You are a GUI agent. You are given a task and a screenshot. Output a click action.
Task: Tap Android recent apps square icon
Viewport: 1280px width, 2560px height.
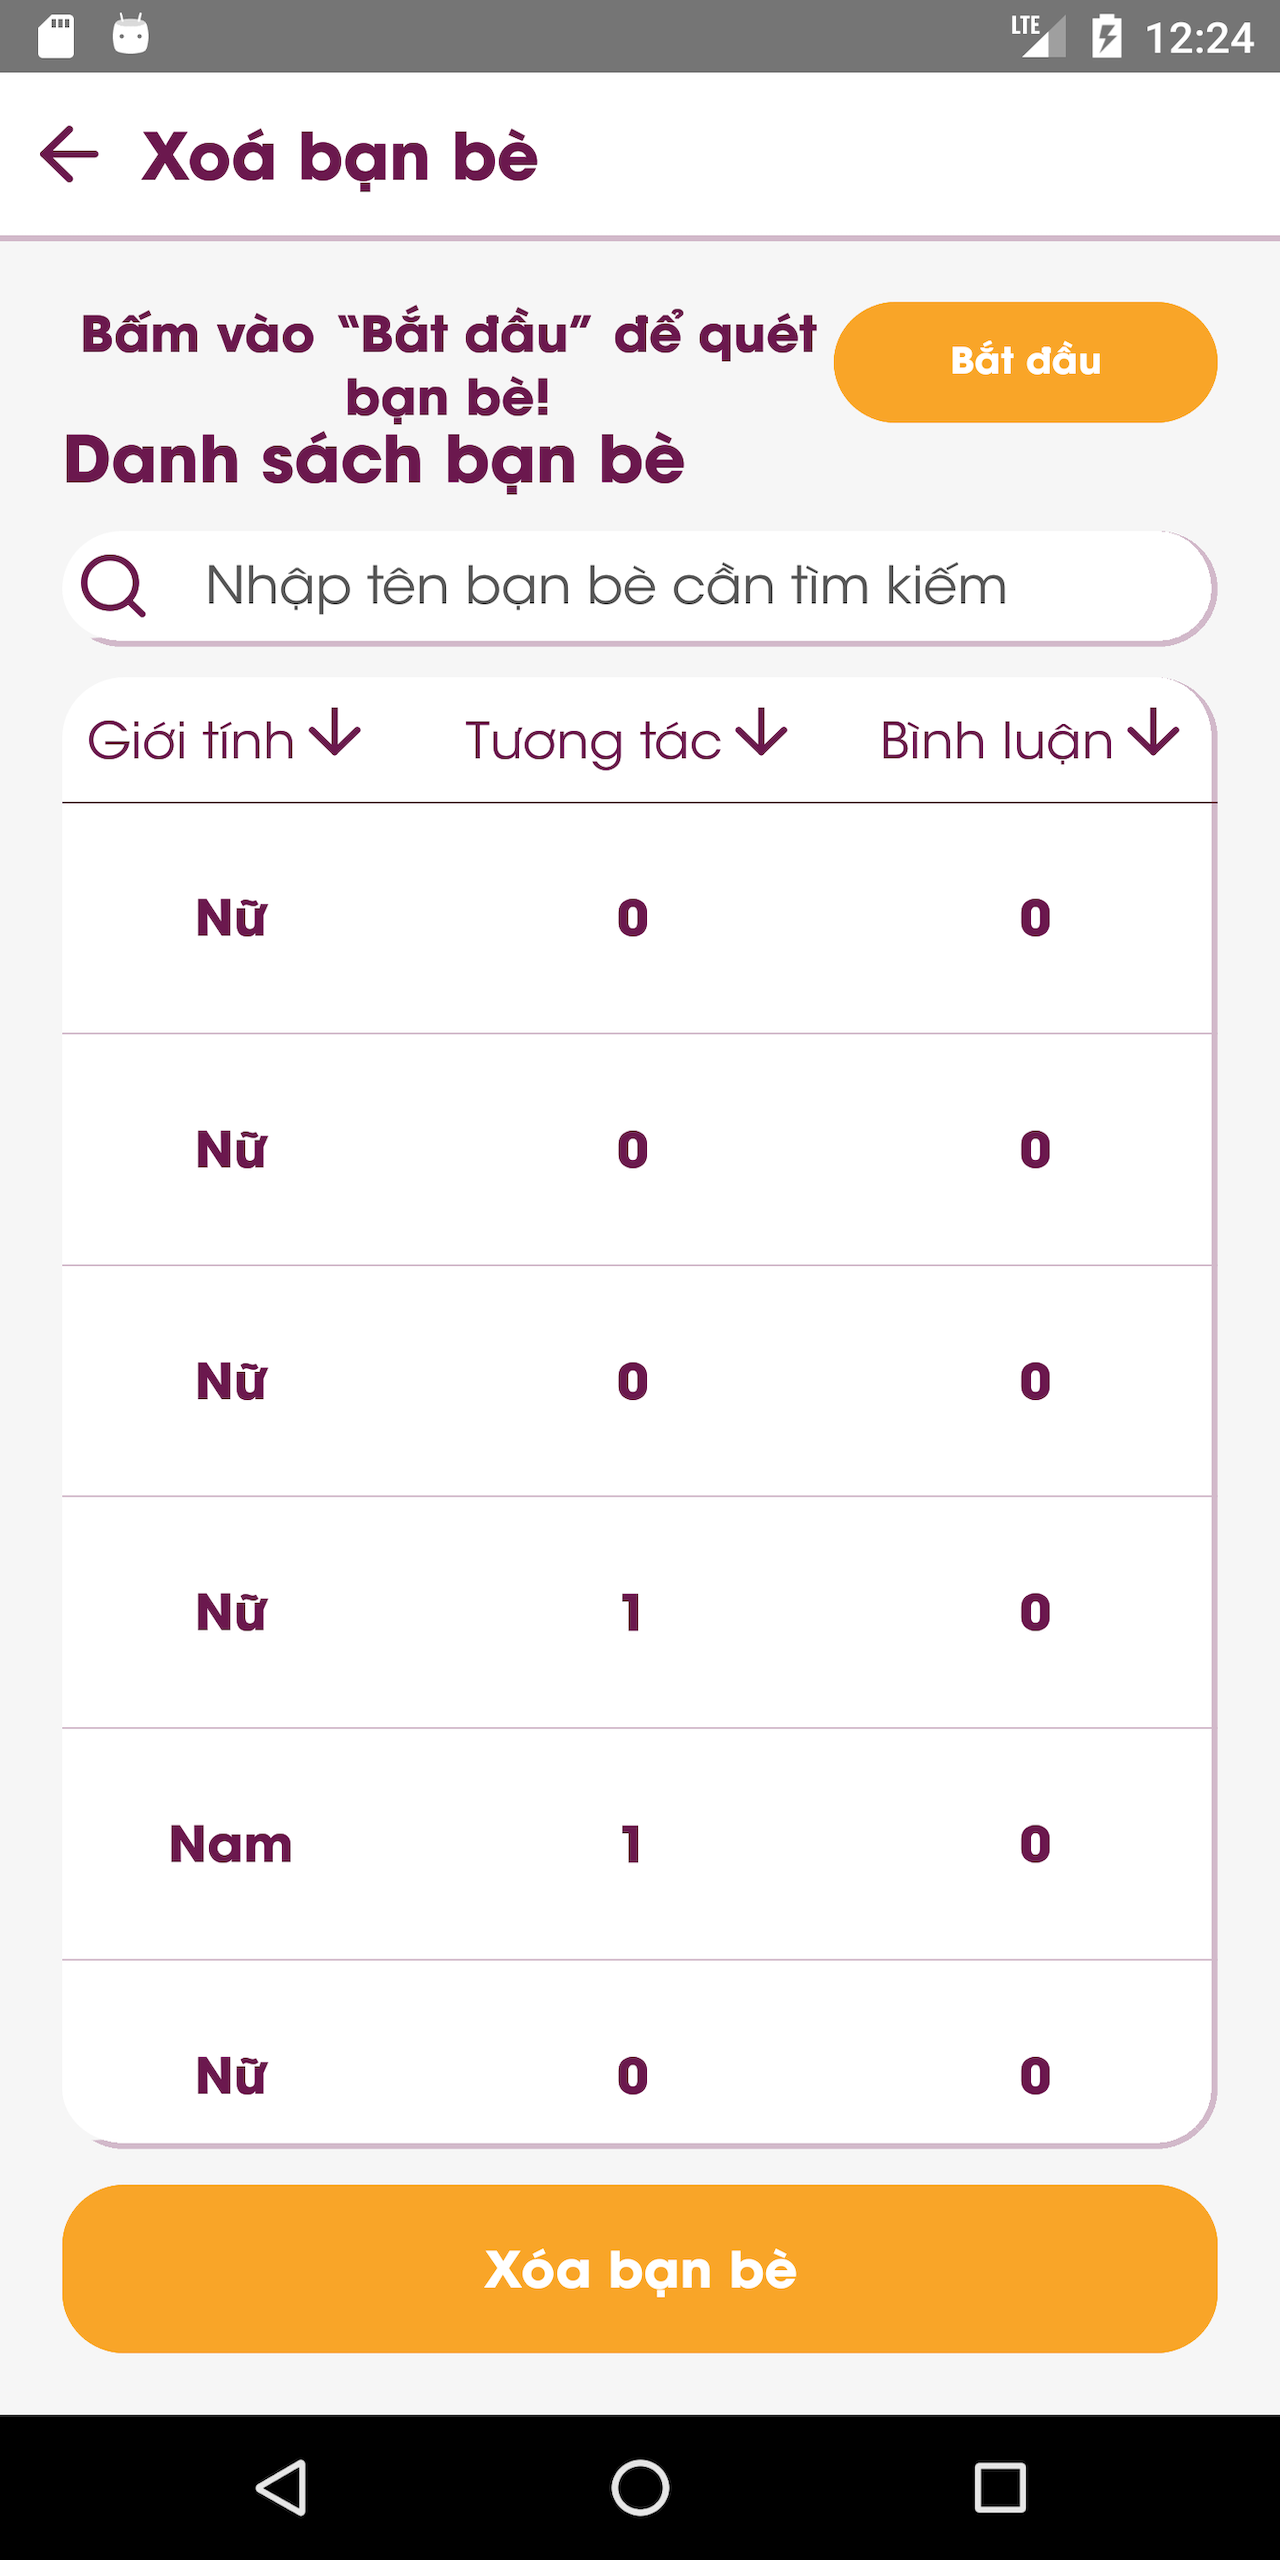pos(1000,2487)
